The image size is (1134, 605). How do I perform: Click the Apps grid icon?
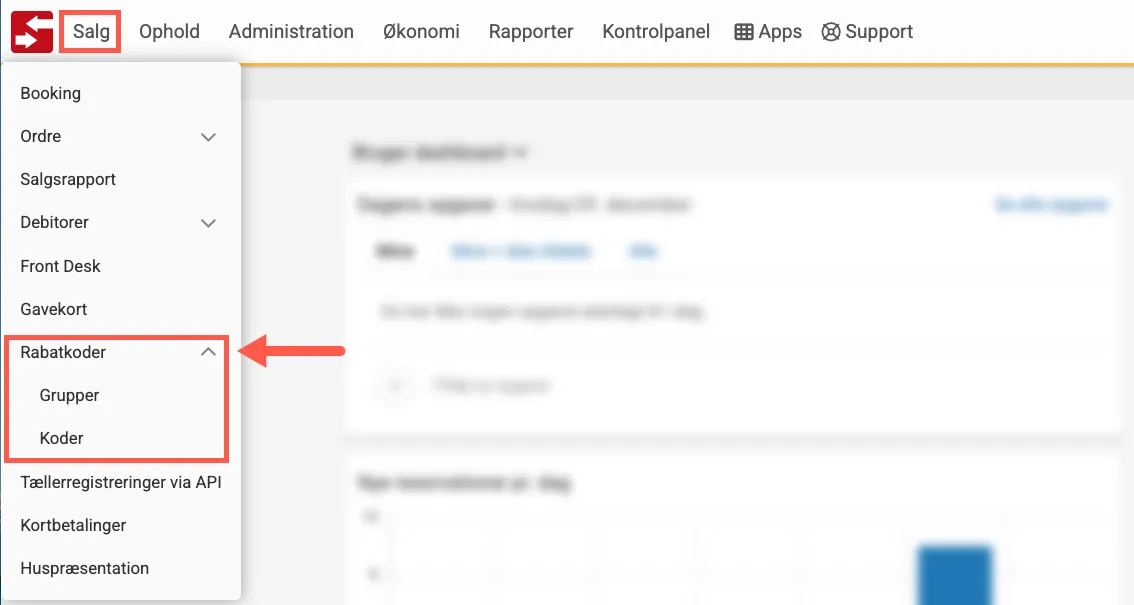click(744, 32)
